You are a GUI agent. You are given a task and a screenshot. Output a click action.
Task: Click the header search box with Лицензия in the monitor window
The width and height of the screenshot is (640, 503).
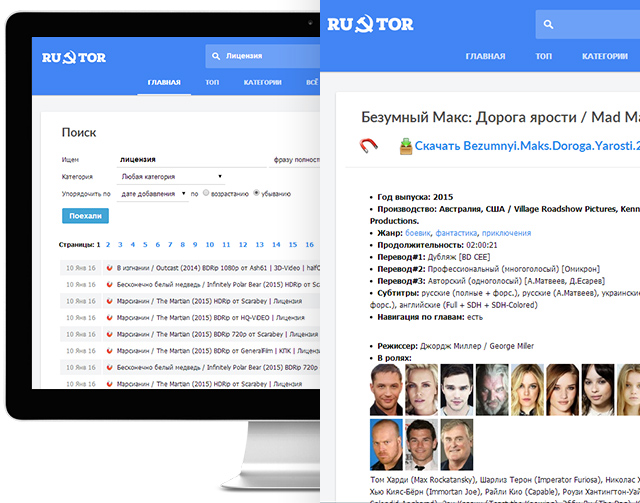[x=262, y=56]
